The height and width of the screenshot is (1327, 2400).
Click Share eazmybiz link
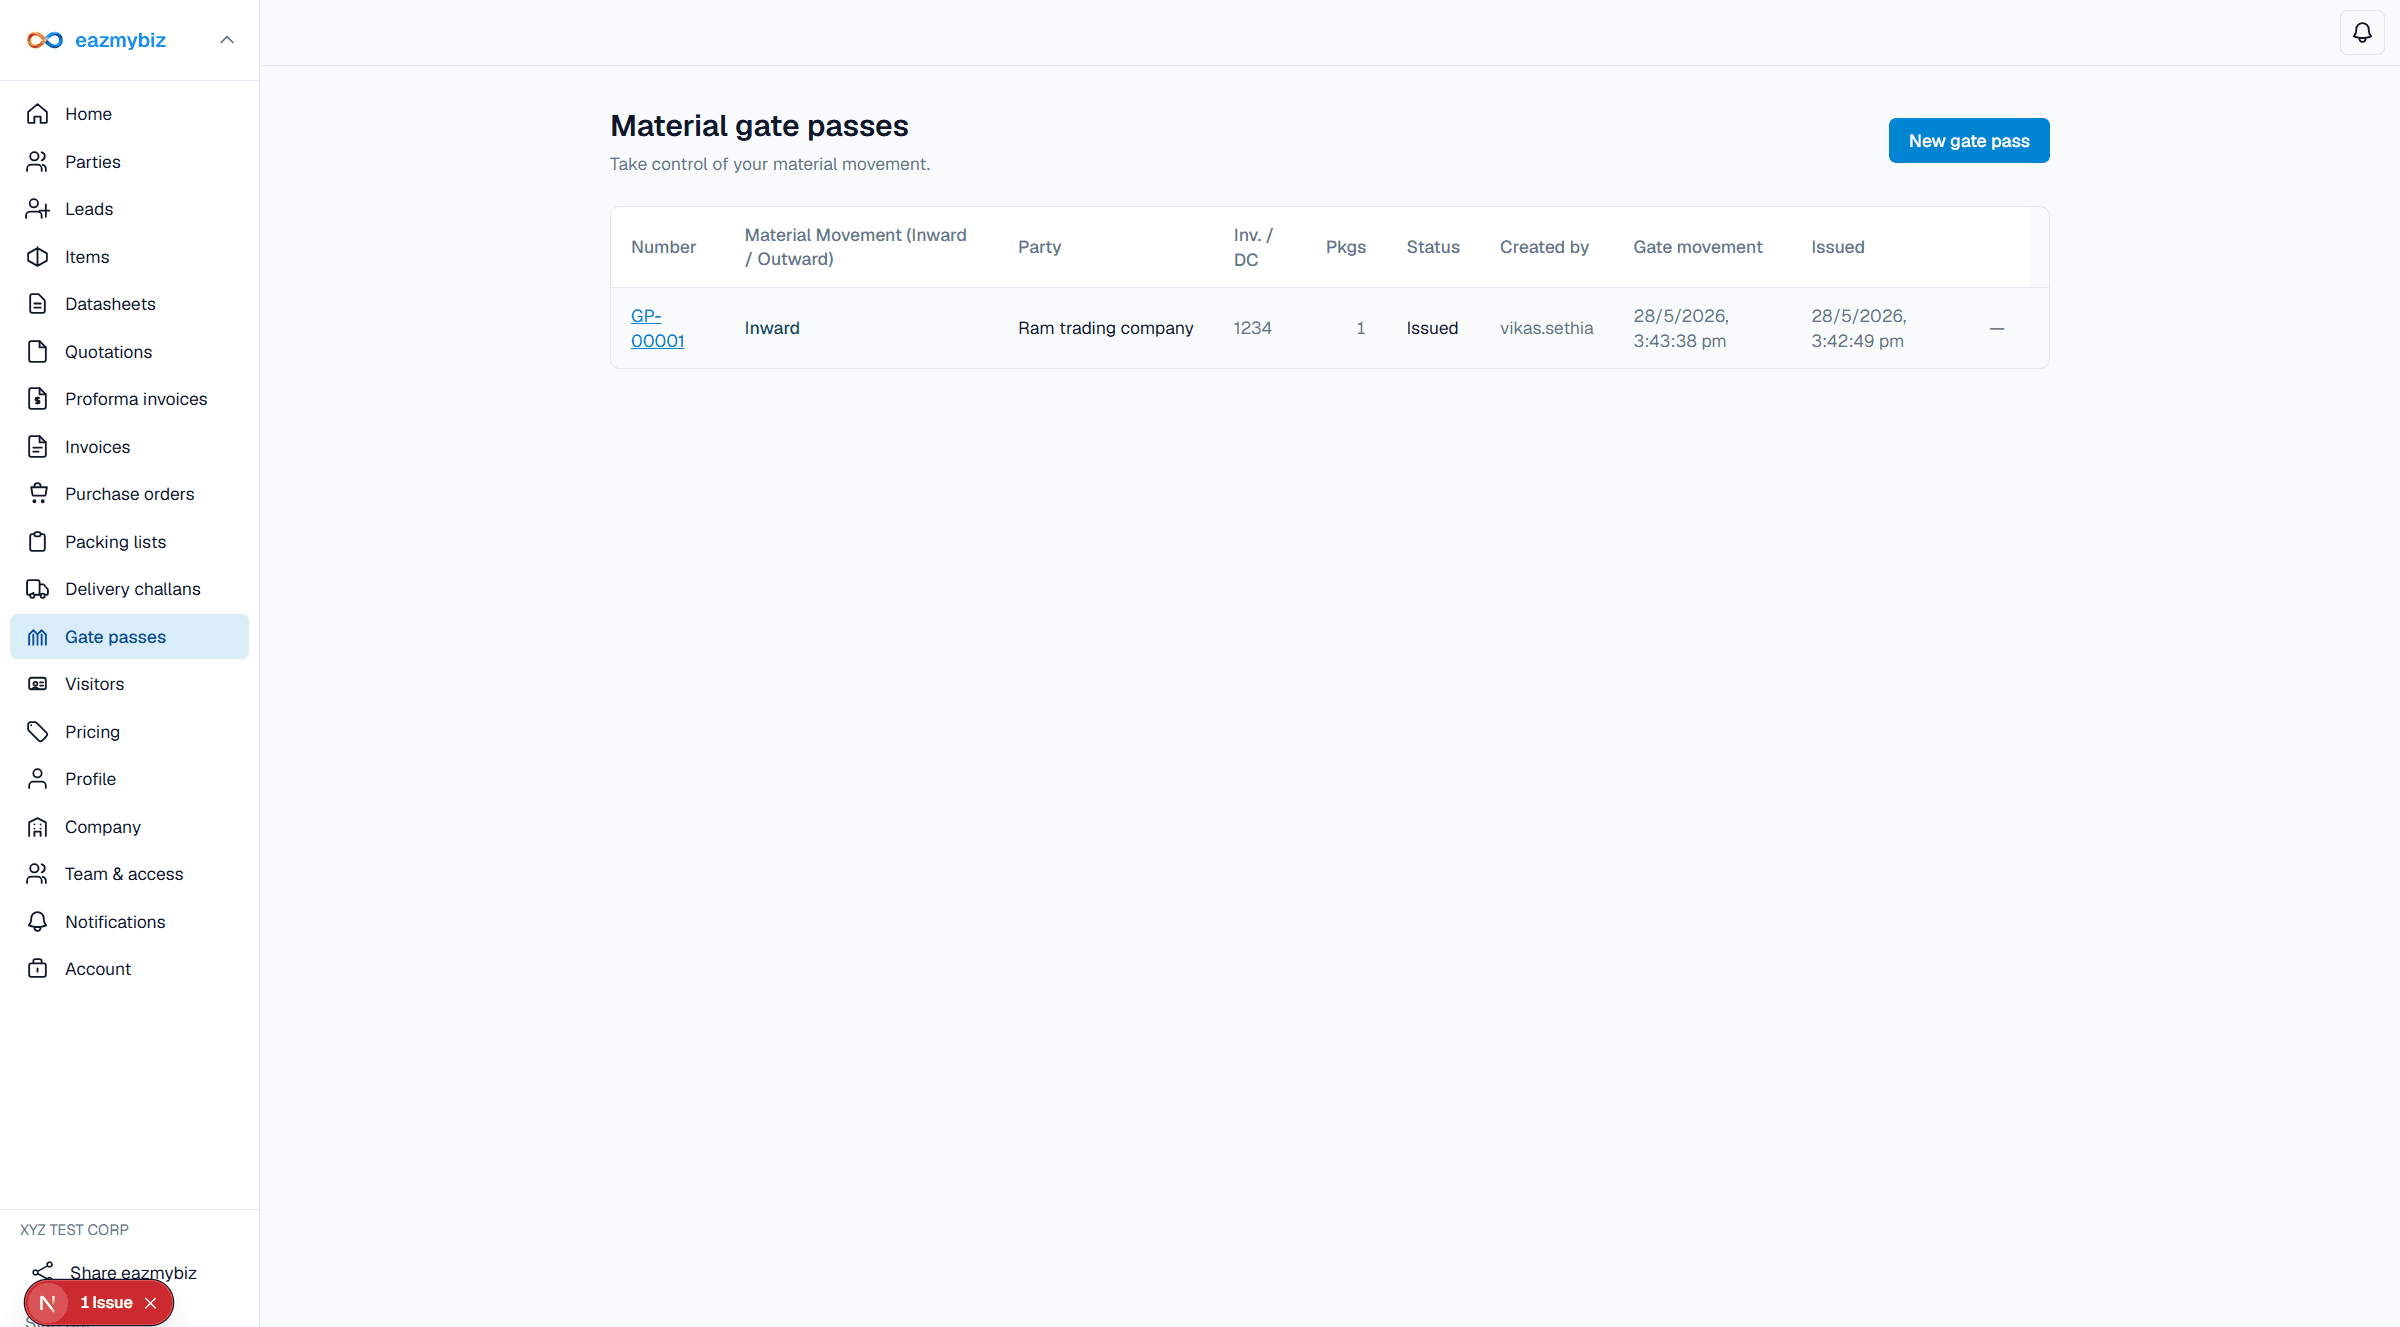pos(133,1272)
